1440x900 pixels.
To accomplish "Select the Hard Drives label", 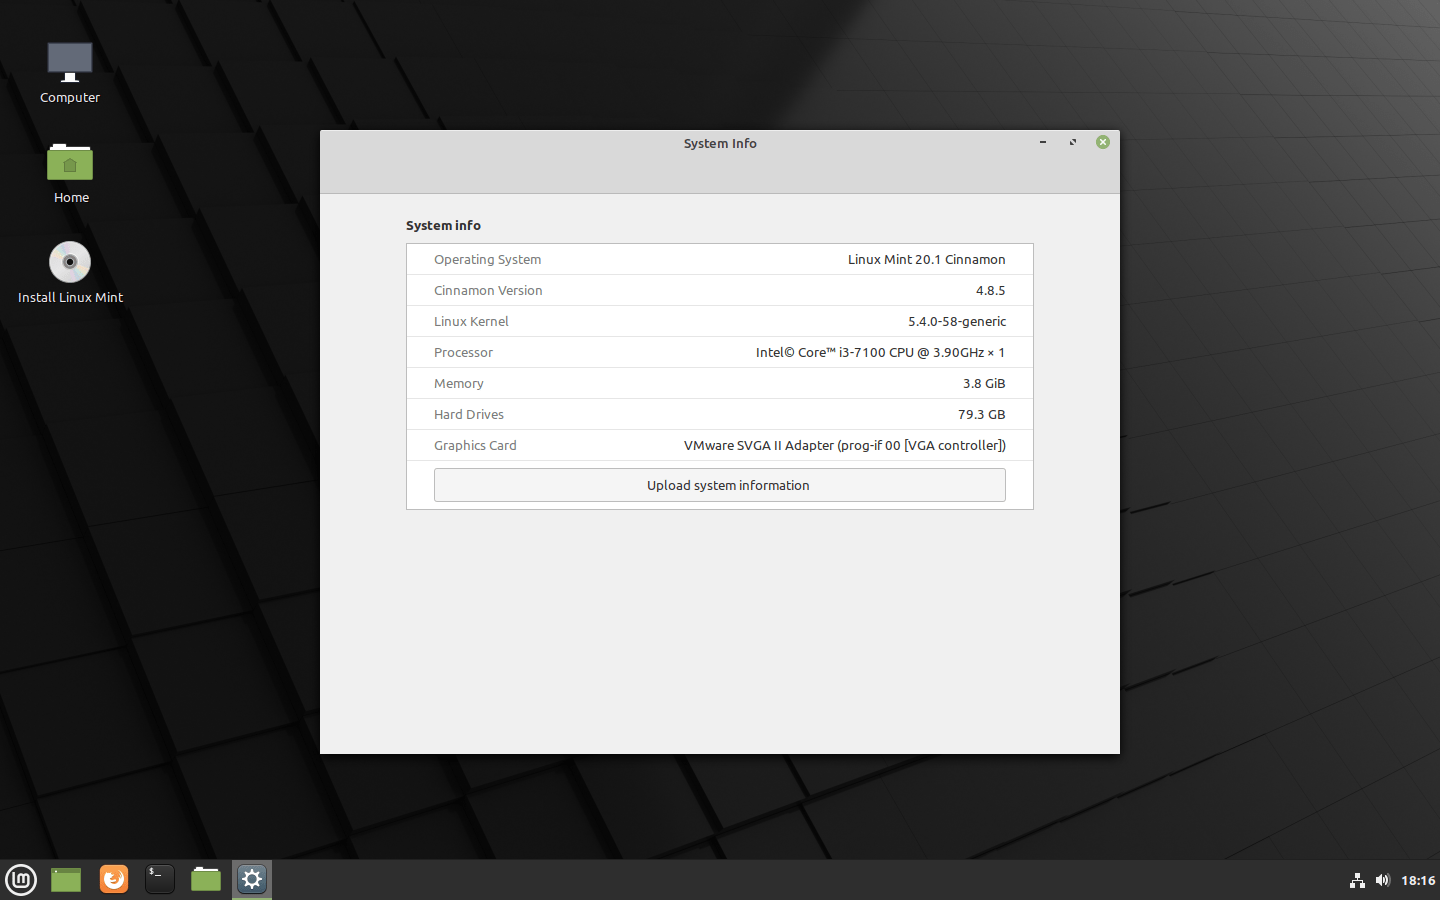I will coord(469,414).
